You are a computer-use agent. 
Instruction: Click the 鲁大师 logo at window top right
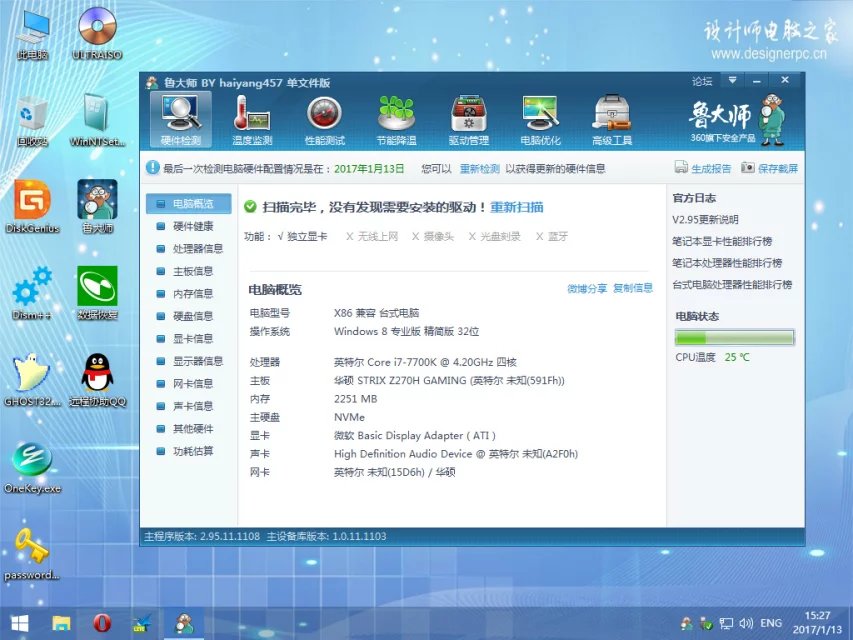pyautogui.click(x=737, y=118)
